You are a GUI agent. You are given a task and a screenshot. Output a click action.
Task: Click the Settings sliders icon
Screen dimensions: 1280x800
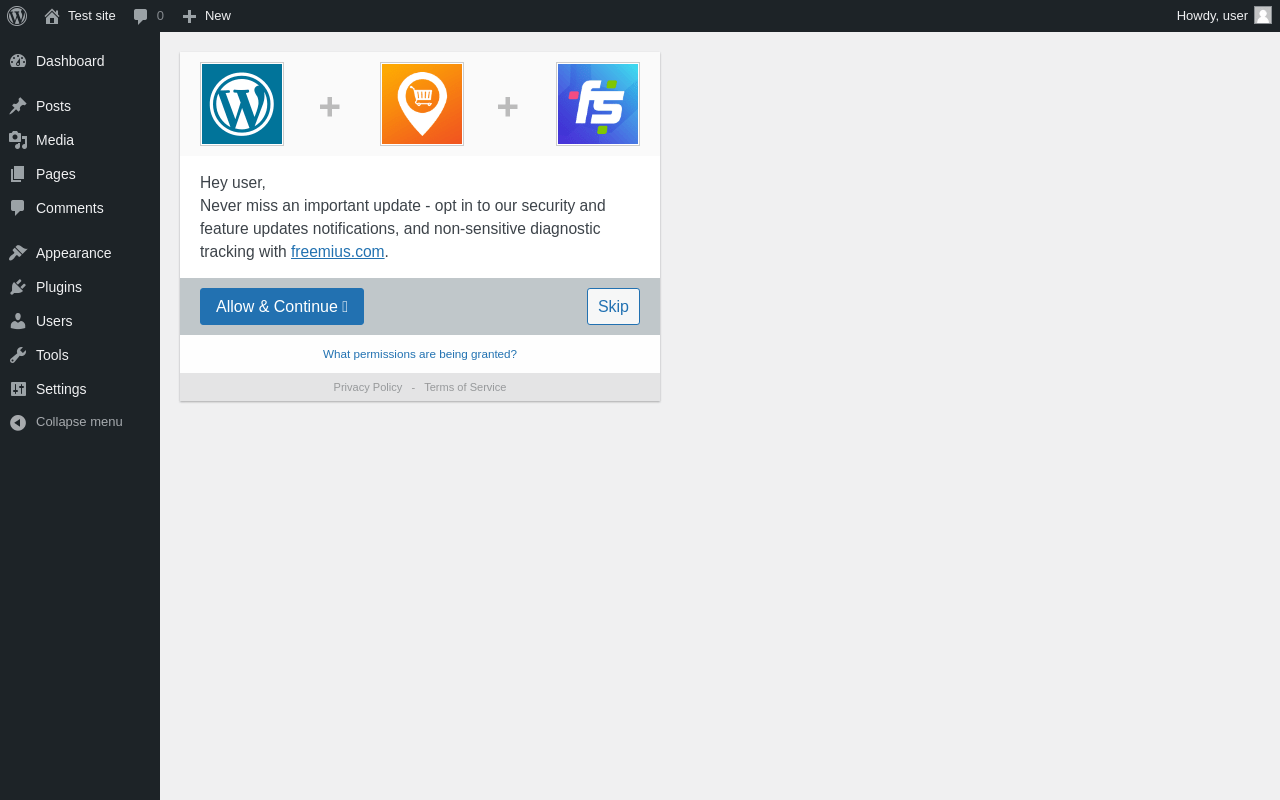click(18, 389)
